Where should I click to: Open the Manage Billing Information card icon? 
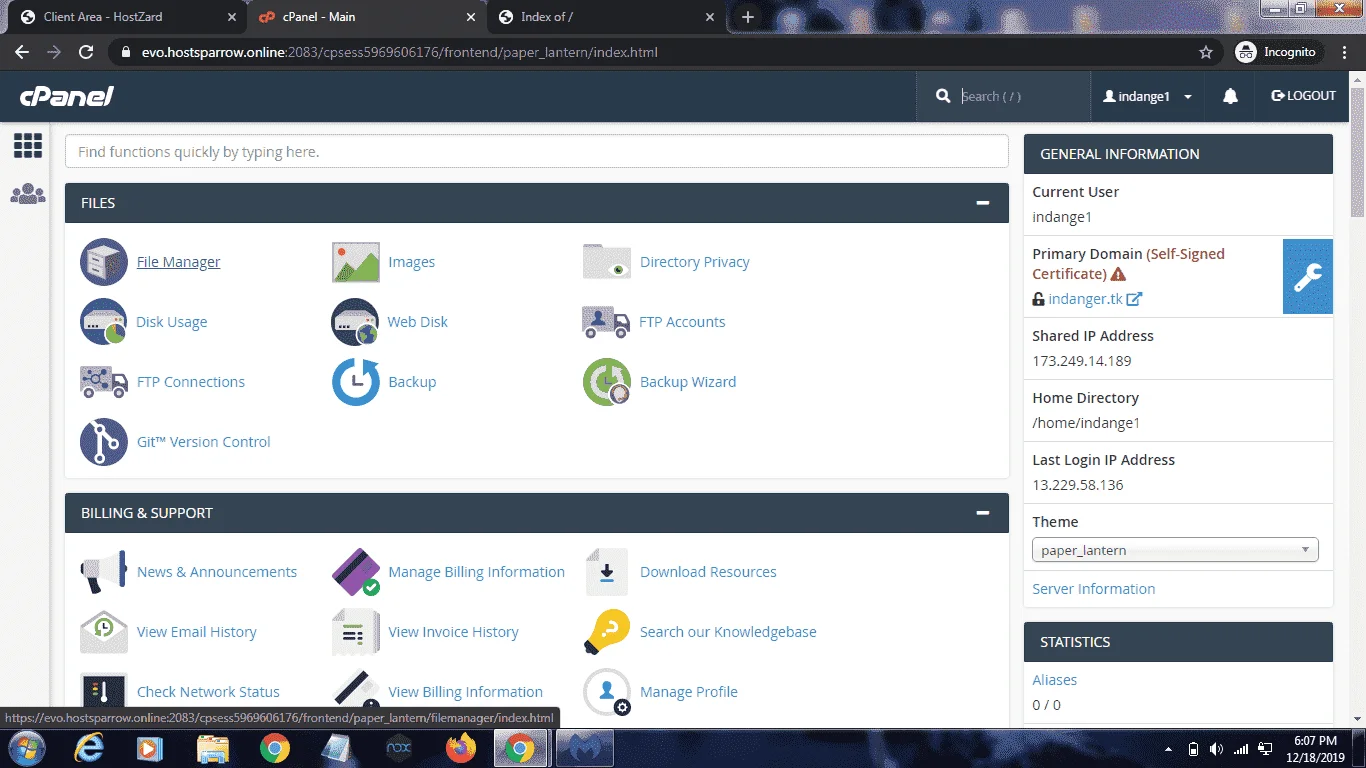356,572
